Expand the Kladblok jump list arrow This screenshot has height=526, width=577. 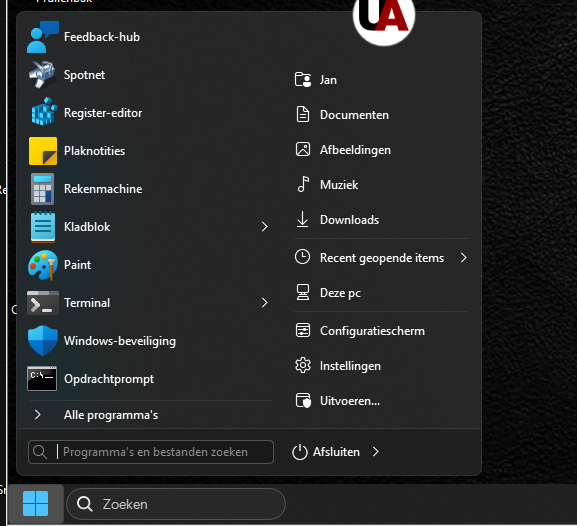click(265, 227)
